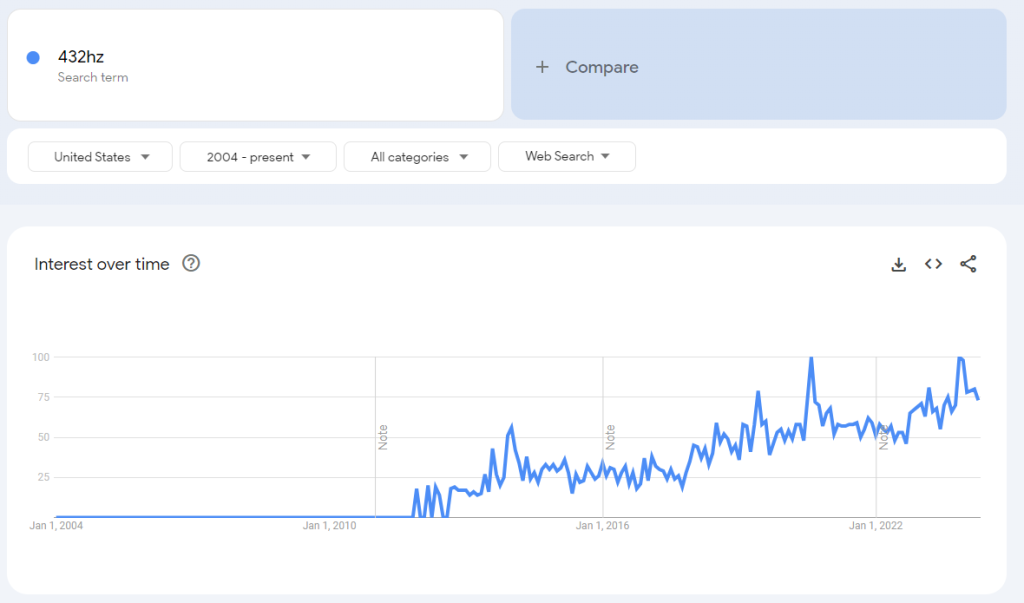This screenshot has width=1024, height=603.
Task: Open the Note marker near Jan 1, 2016
Action: point(610,437)
